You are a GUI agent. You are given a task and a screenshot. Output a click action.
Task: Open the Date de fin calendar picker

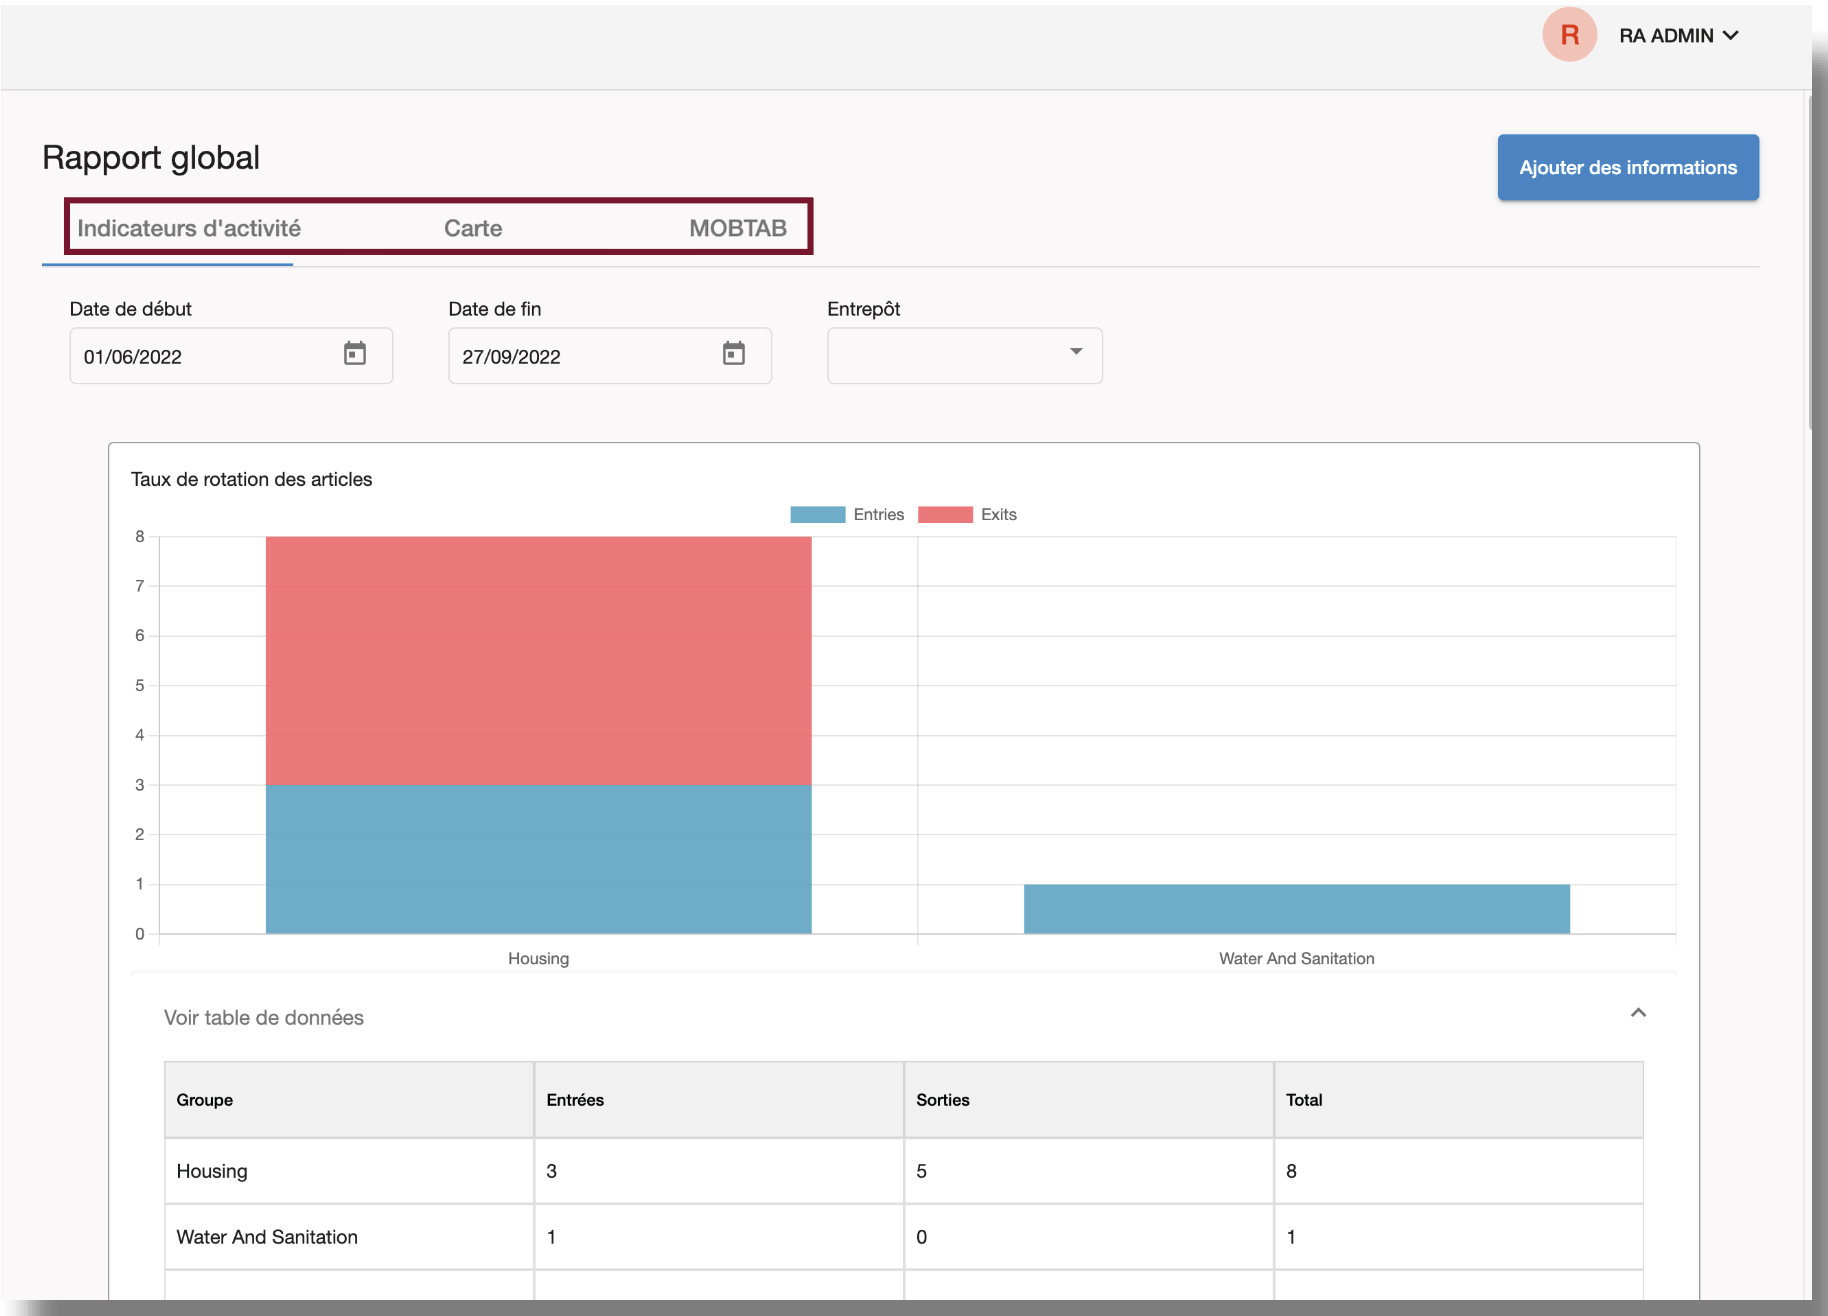coord(734,354)
